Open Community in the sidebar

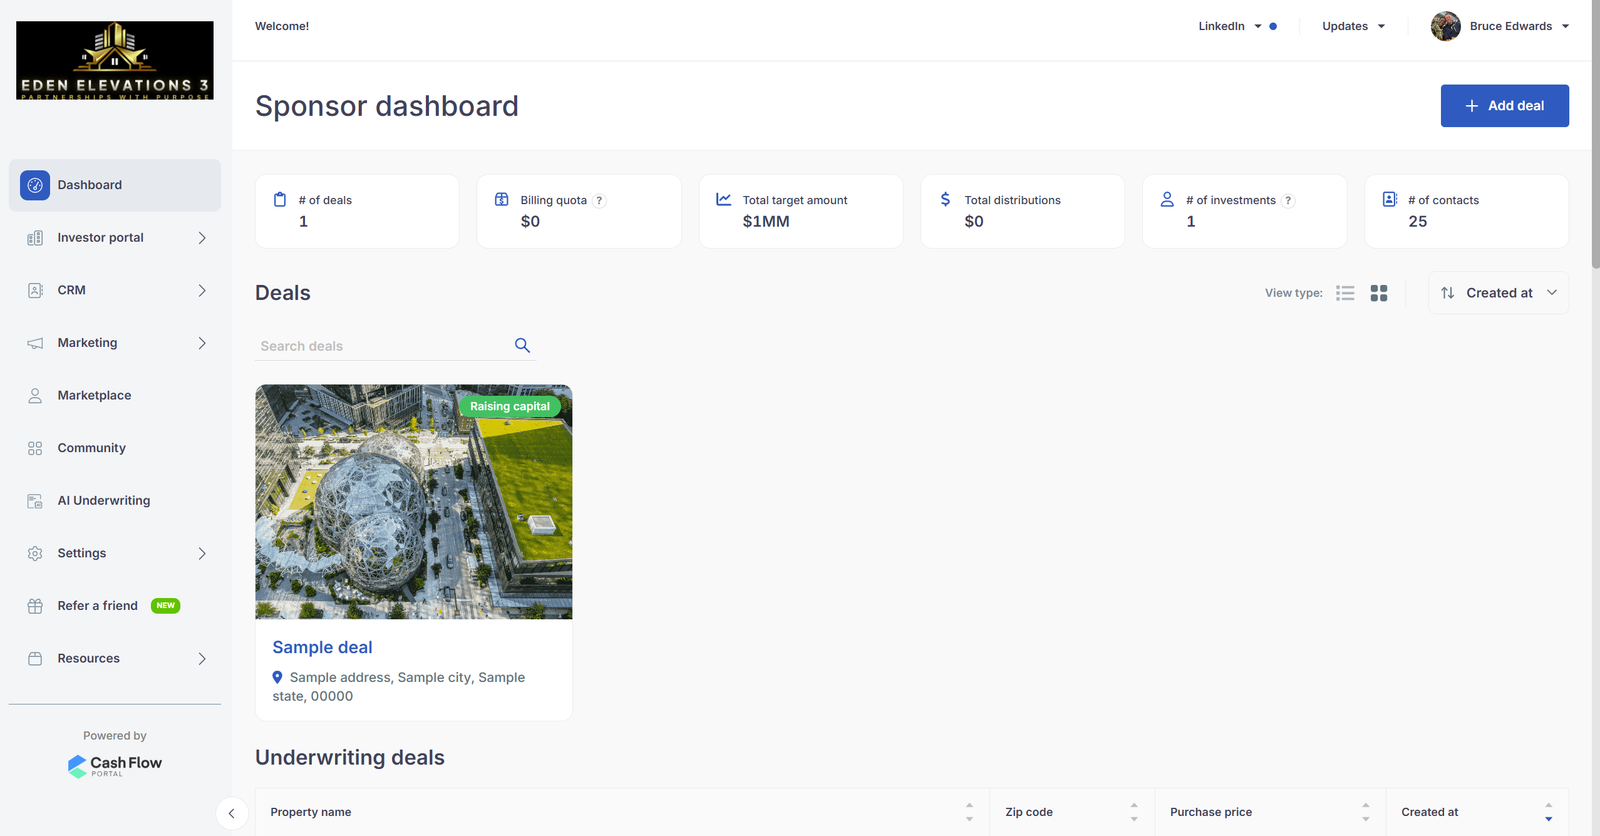tap(115, 448)
